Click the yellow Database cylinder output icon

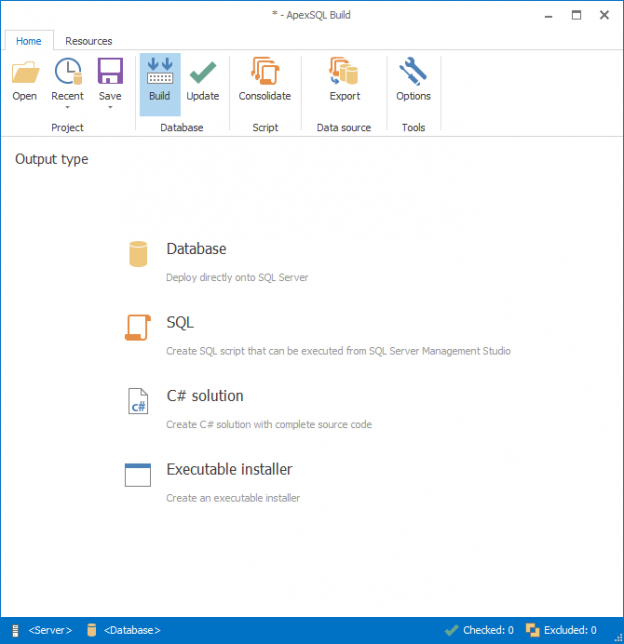[x=138, y=254]
